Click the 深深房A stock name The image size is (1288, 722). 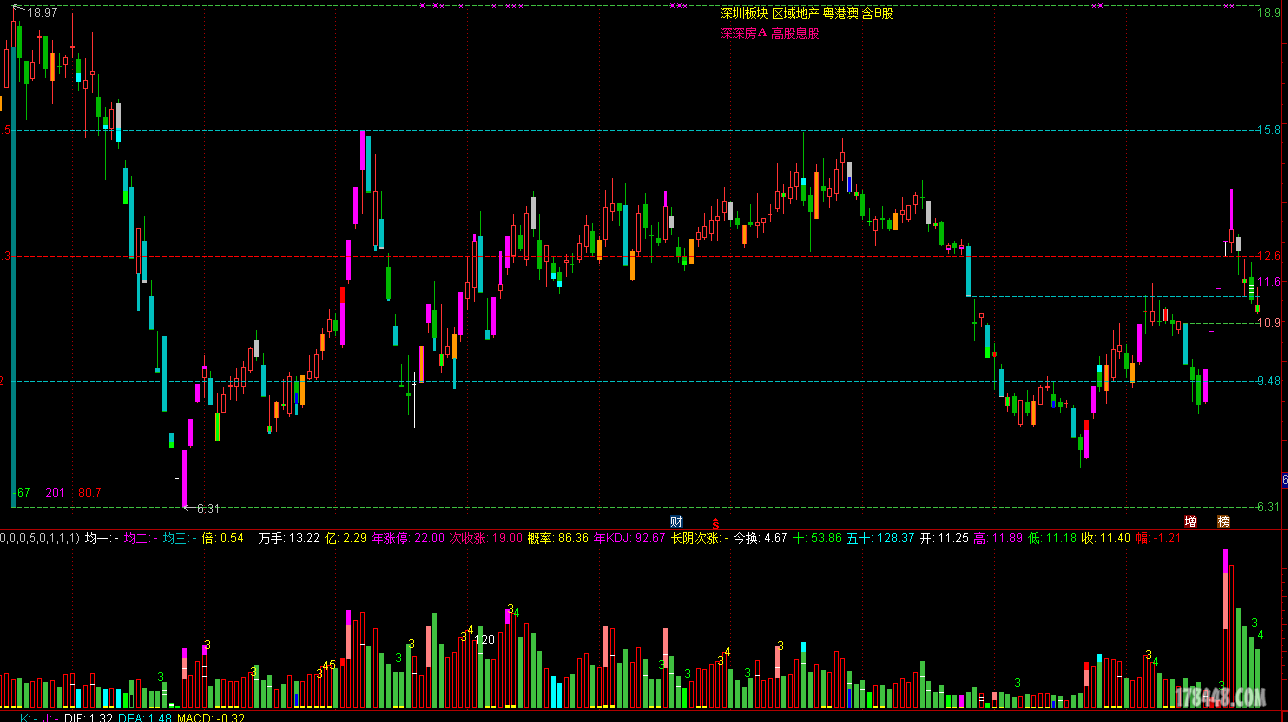pos(743,33)
